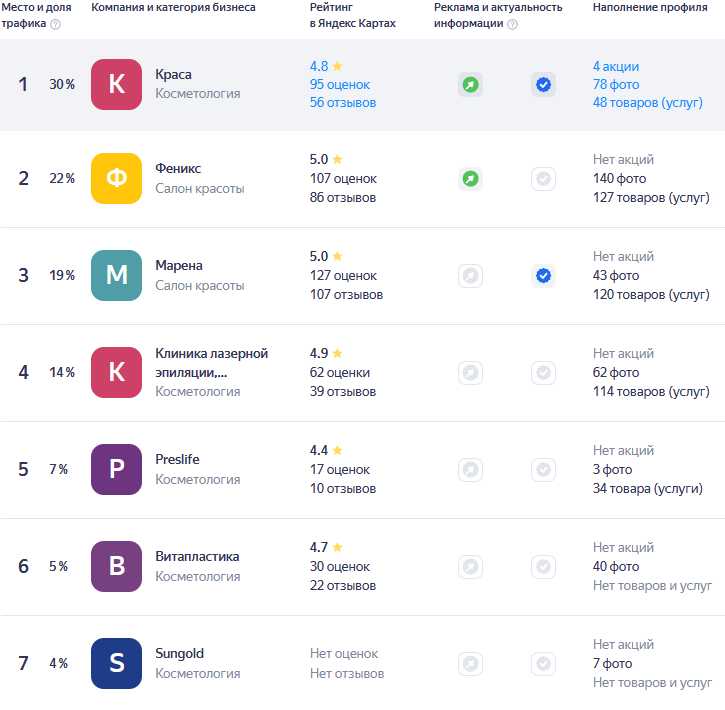Click '107 отзывов' in Марена row
This screenshot has height=710, width=725.
pos(346,295)
